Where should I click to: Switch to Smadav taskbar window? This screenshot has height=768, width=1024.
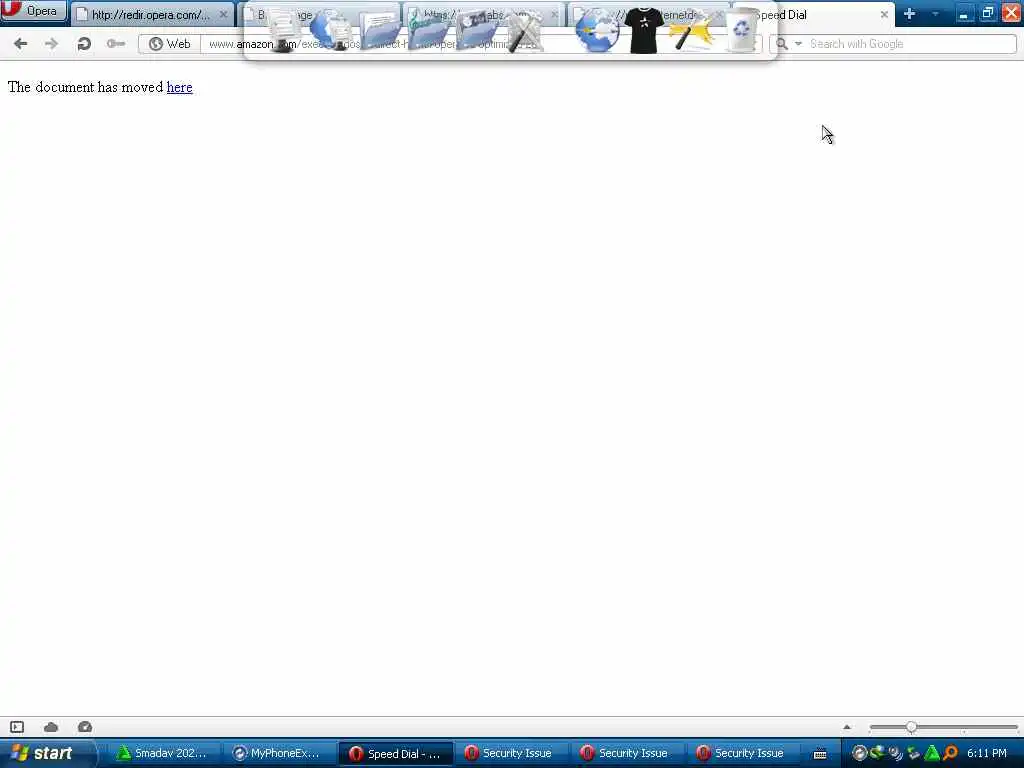[x=163, y=753]
